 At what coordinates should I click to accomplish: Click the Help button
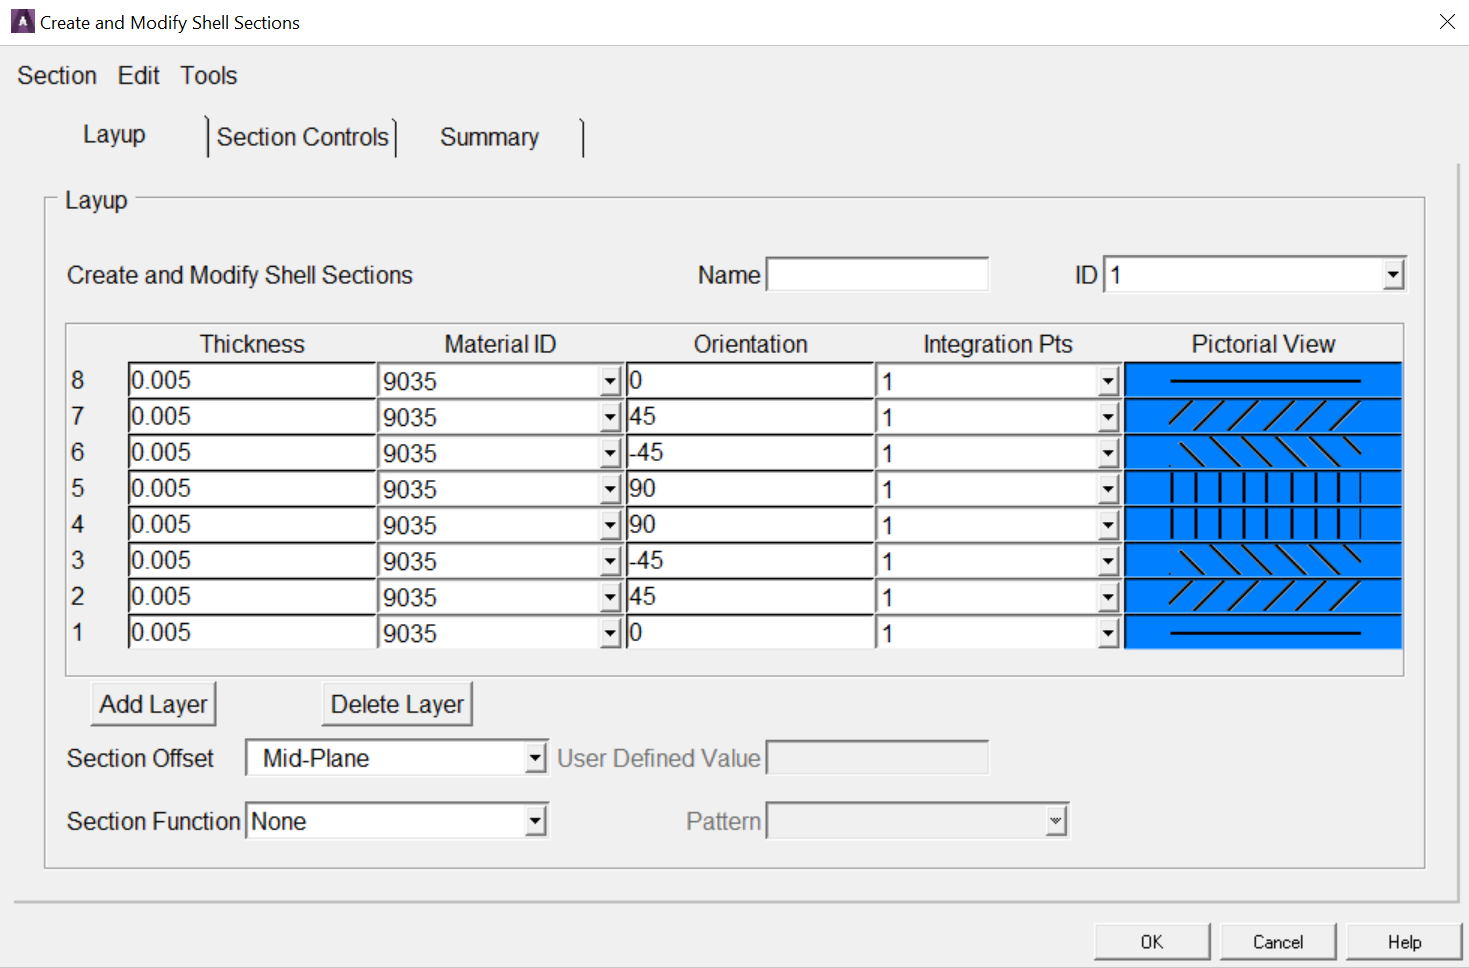(x=1404, y=941)
